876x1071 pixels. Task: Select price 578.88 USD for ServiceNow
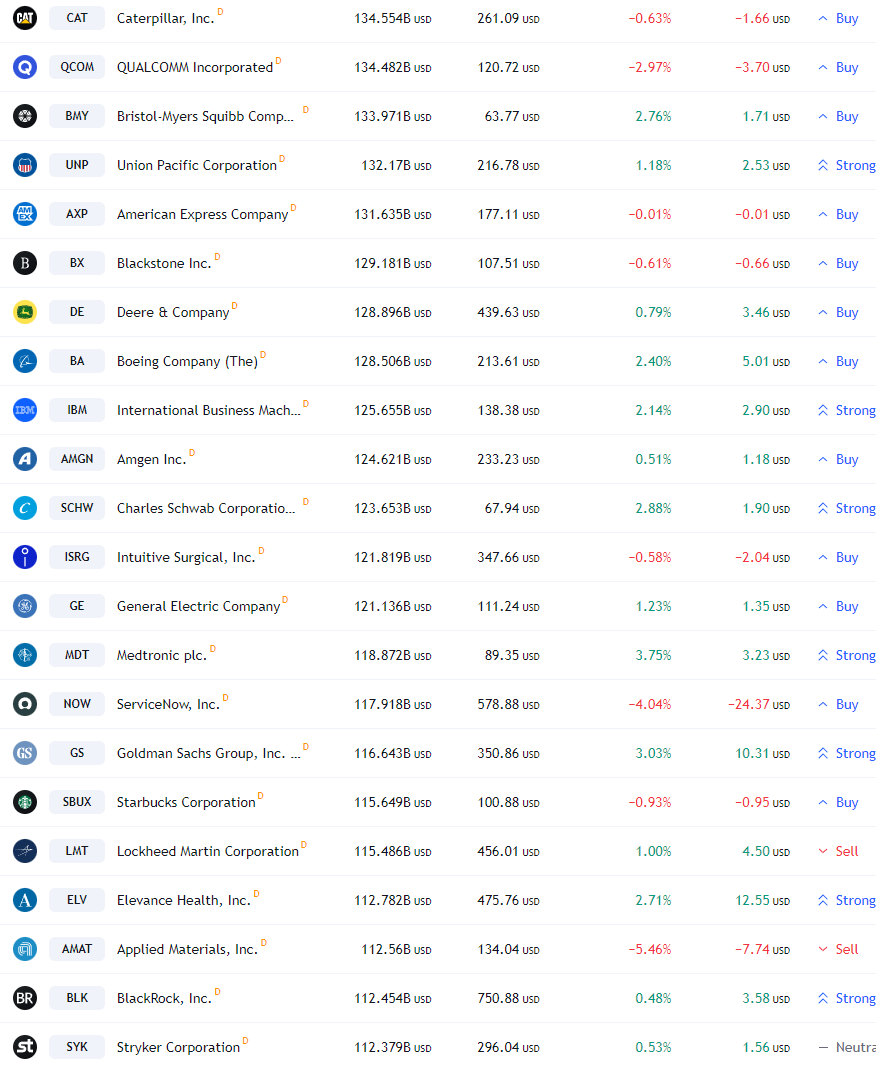click(508, 704)
